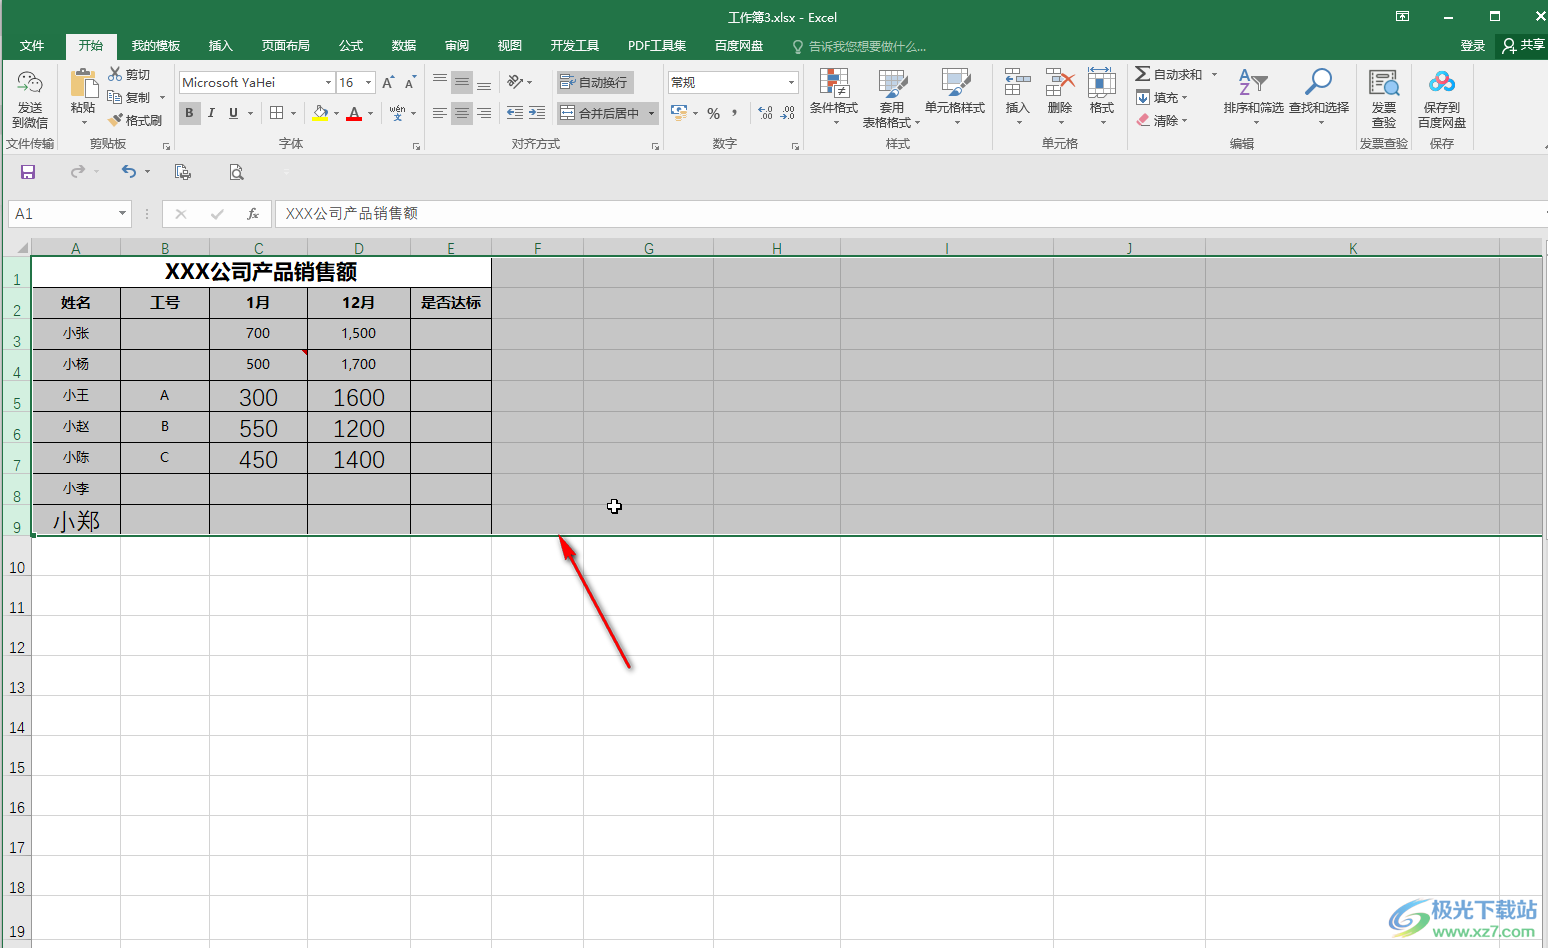Click the Cut scissors button
Image resolution: width=1548 pixels, height=948 pixels.
[x=129, y=75]
